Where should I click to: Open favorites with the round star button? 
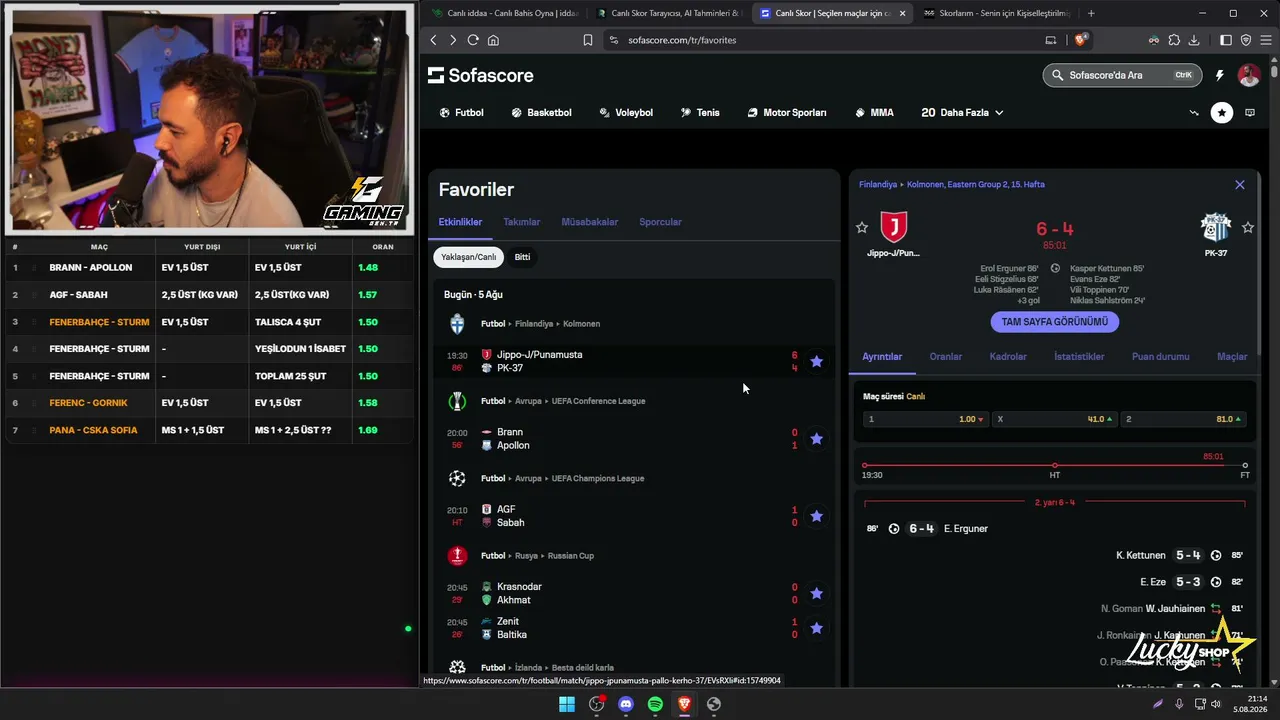click(x=1222, y=113)
